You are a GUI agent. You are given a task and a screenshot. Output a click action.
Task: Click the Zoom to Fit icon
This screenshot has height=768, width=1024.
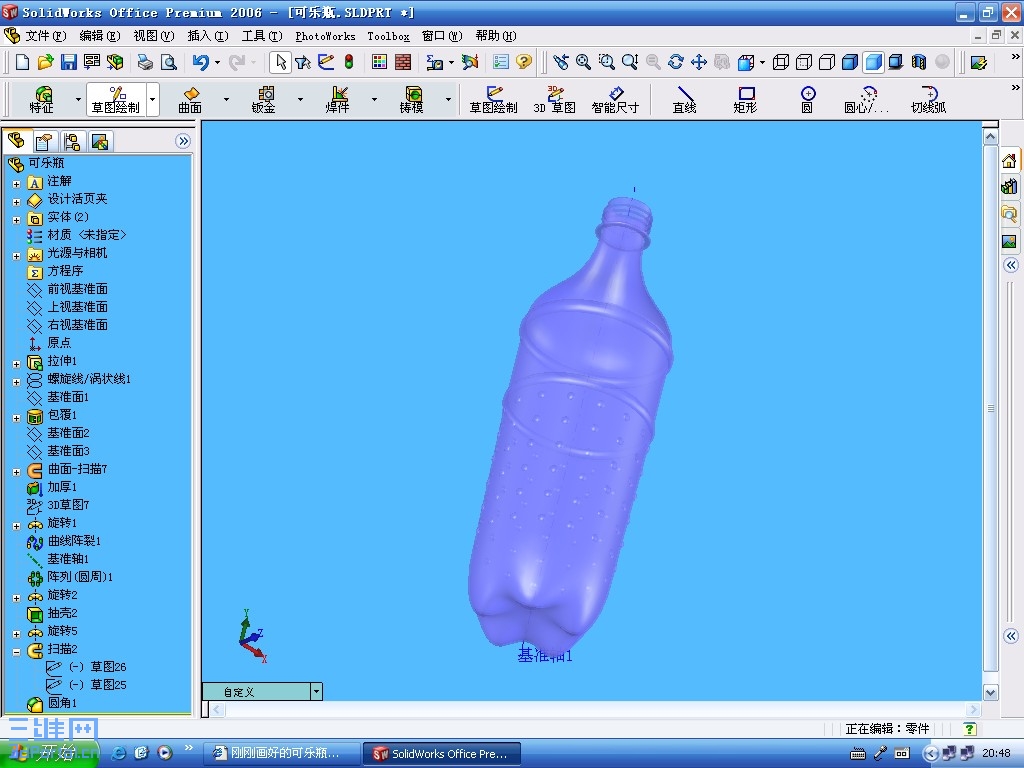click(x=583, y=62)
